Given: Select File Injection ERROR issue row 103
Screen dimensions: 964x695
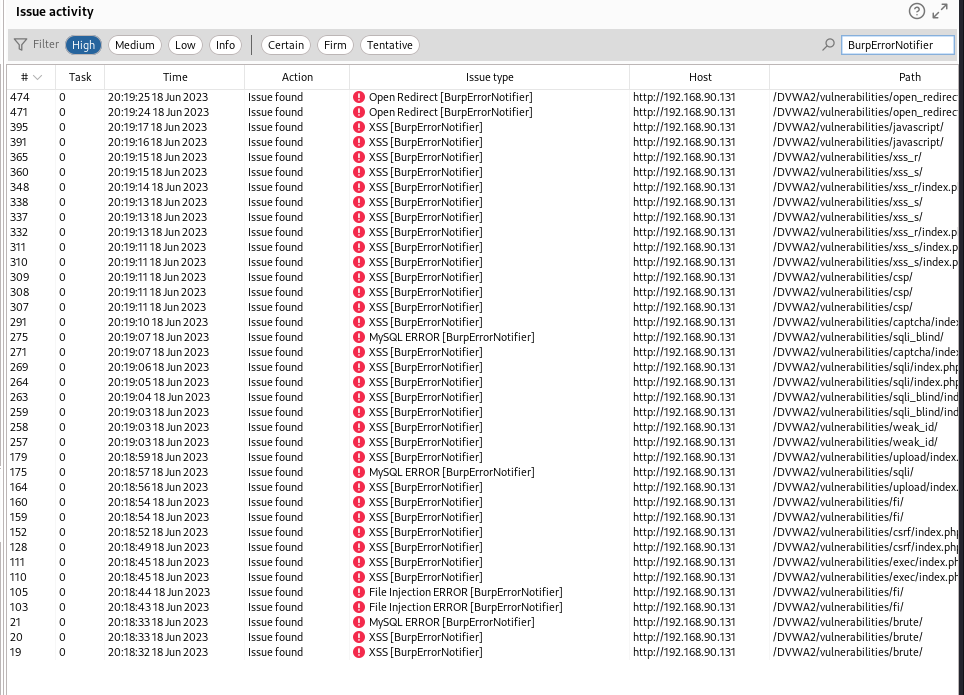Looking at the screenshot, I should tap(465, 607).
